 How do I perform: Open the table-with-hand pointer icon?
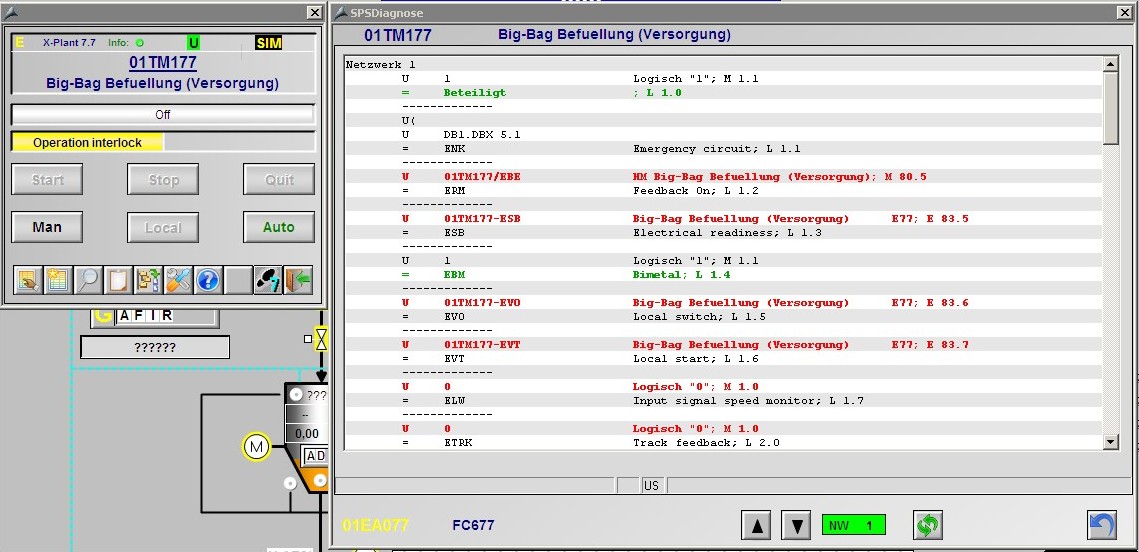pyautogui.click(x=28, y=280)
